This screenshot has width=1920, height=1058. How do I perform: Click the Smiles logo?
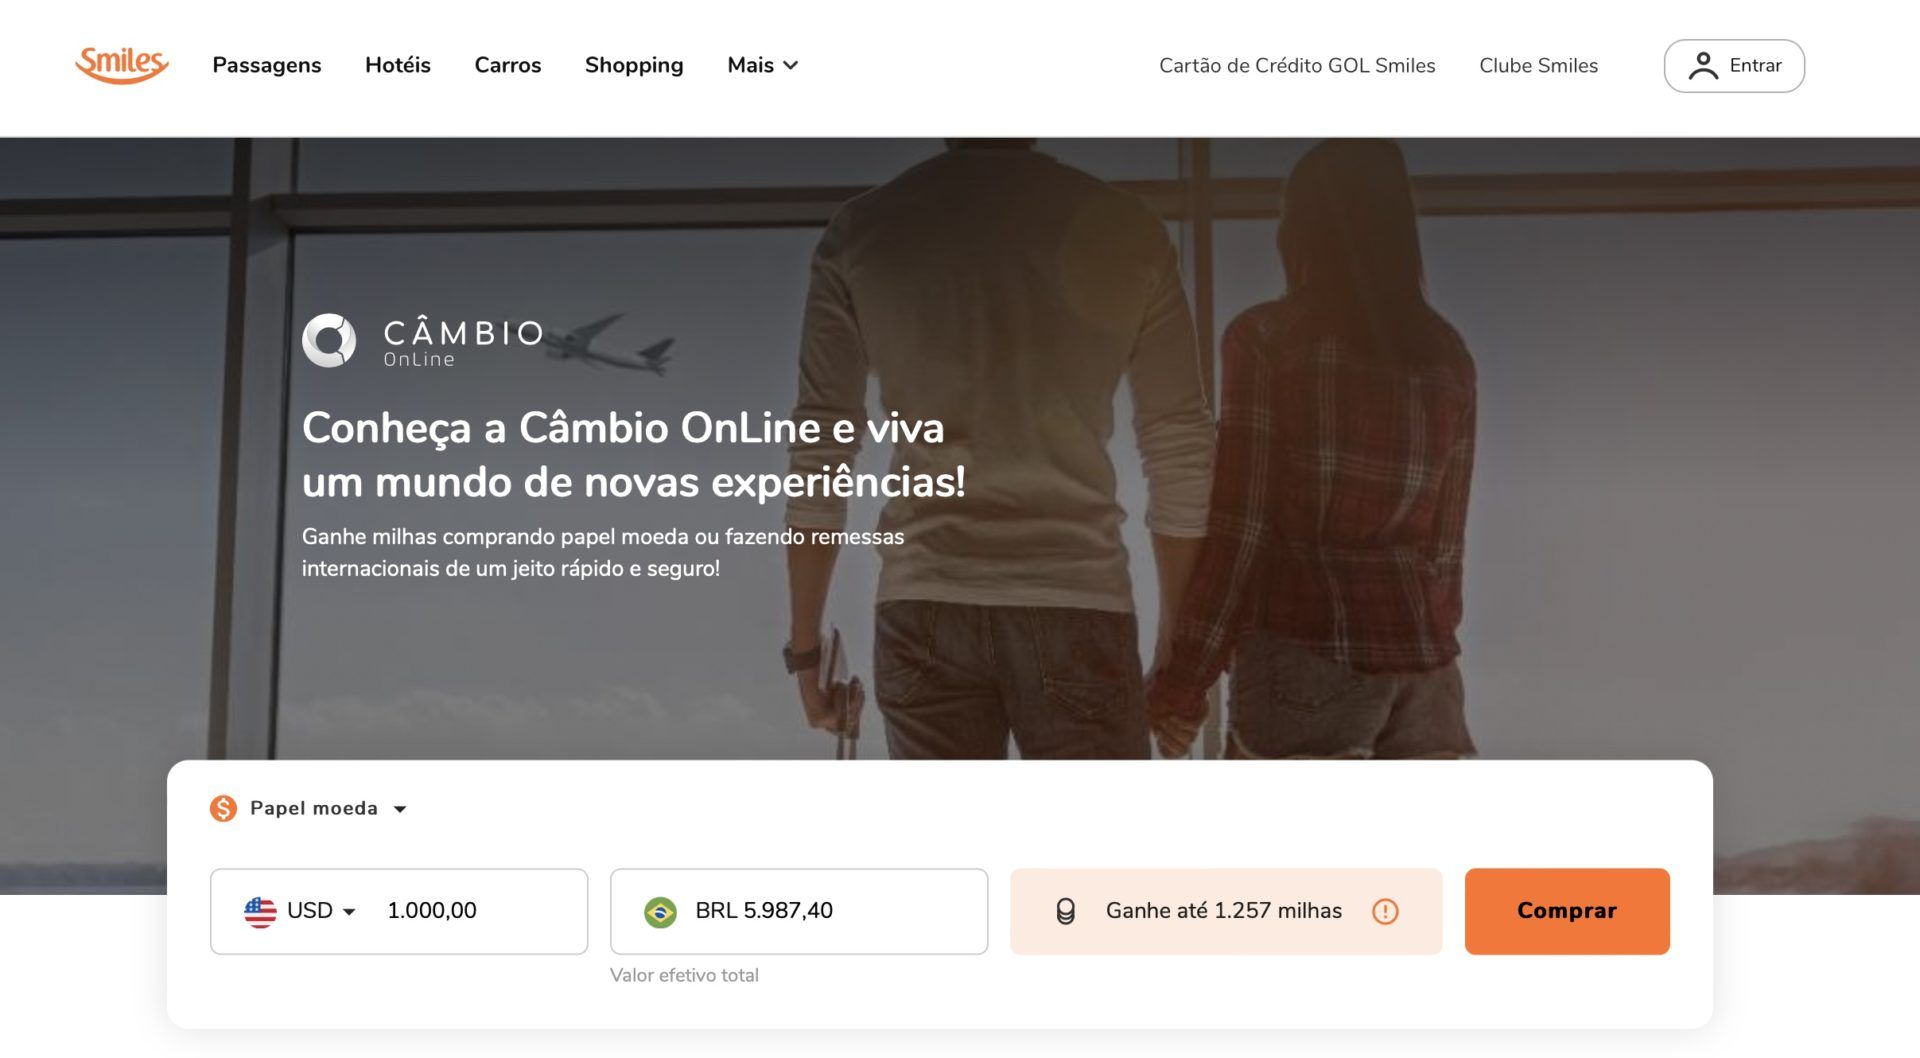(122, 65)
